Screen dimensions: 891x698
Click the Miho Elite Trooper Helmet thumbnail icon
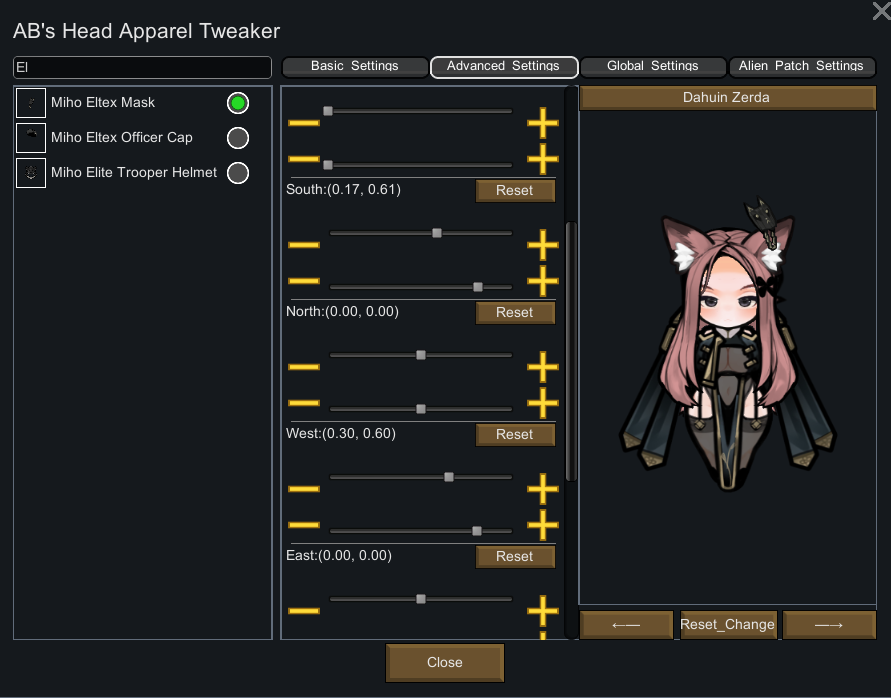31,173
